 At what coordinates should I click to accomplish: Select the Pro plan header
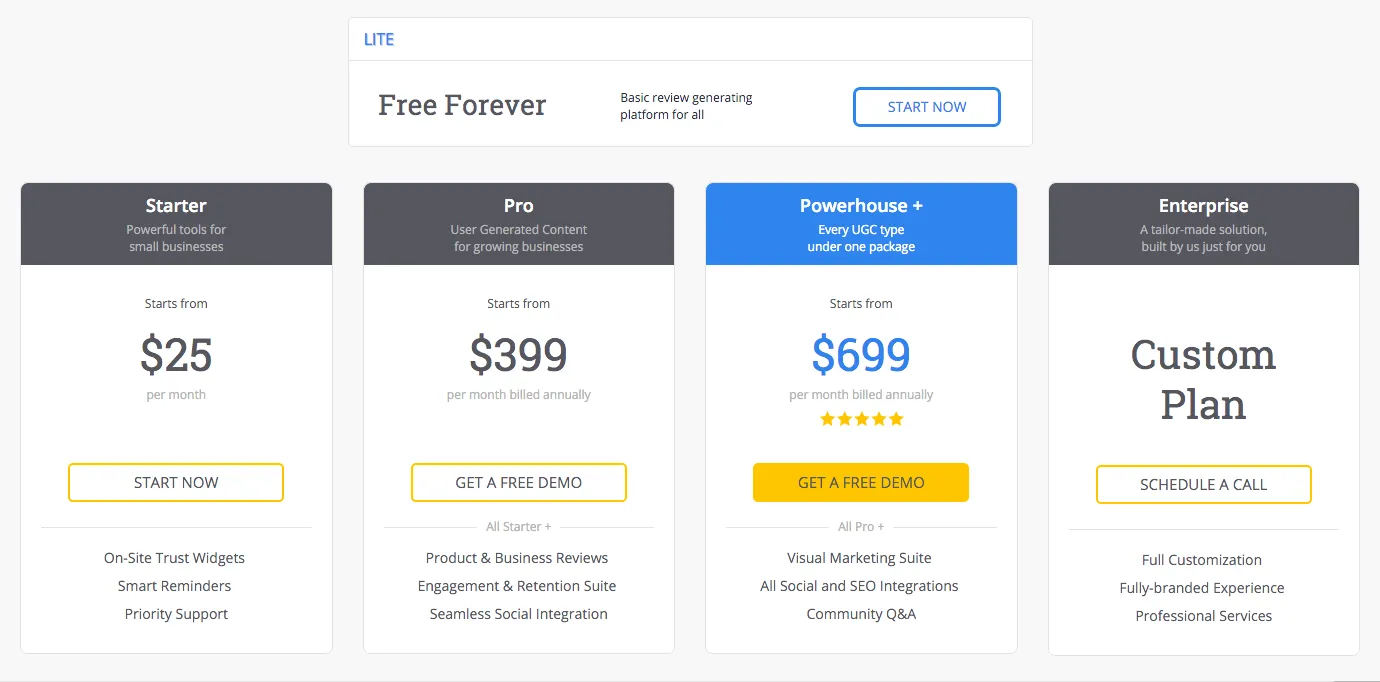(x=518, y=206)
